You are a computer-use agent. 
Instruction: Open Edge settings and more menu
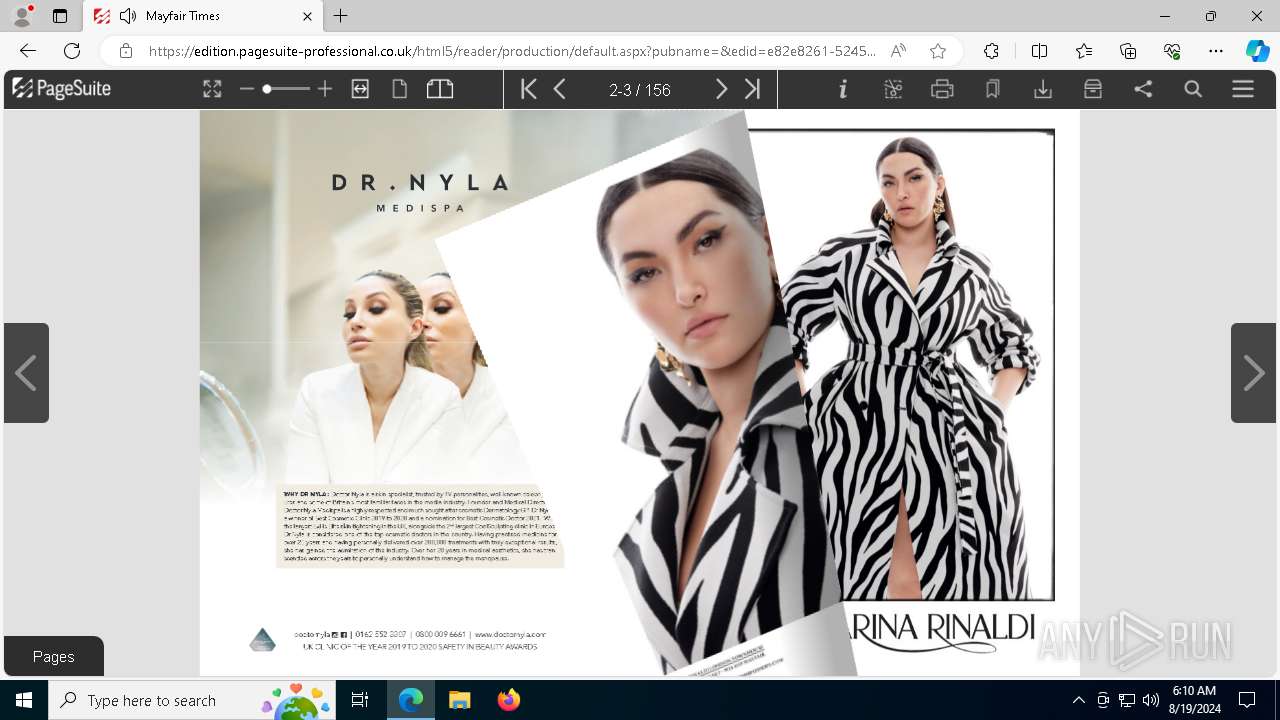tap(1216, 51)
